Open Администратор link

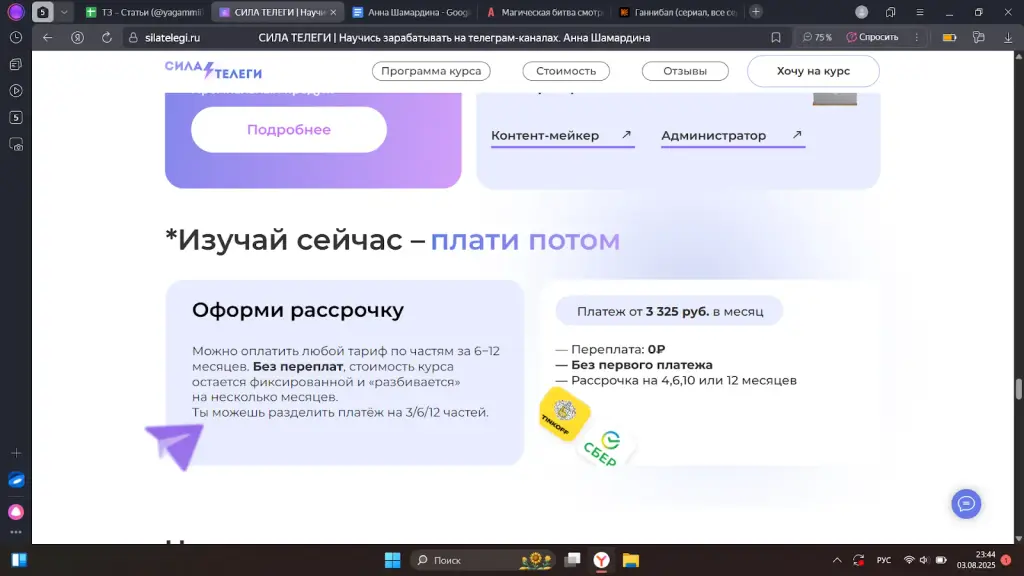click(733, 136)
